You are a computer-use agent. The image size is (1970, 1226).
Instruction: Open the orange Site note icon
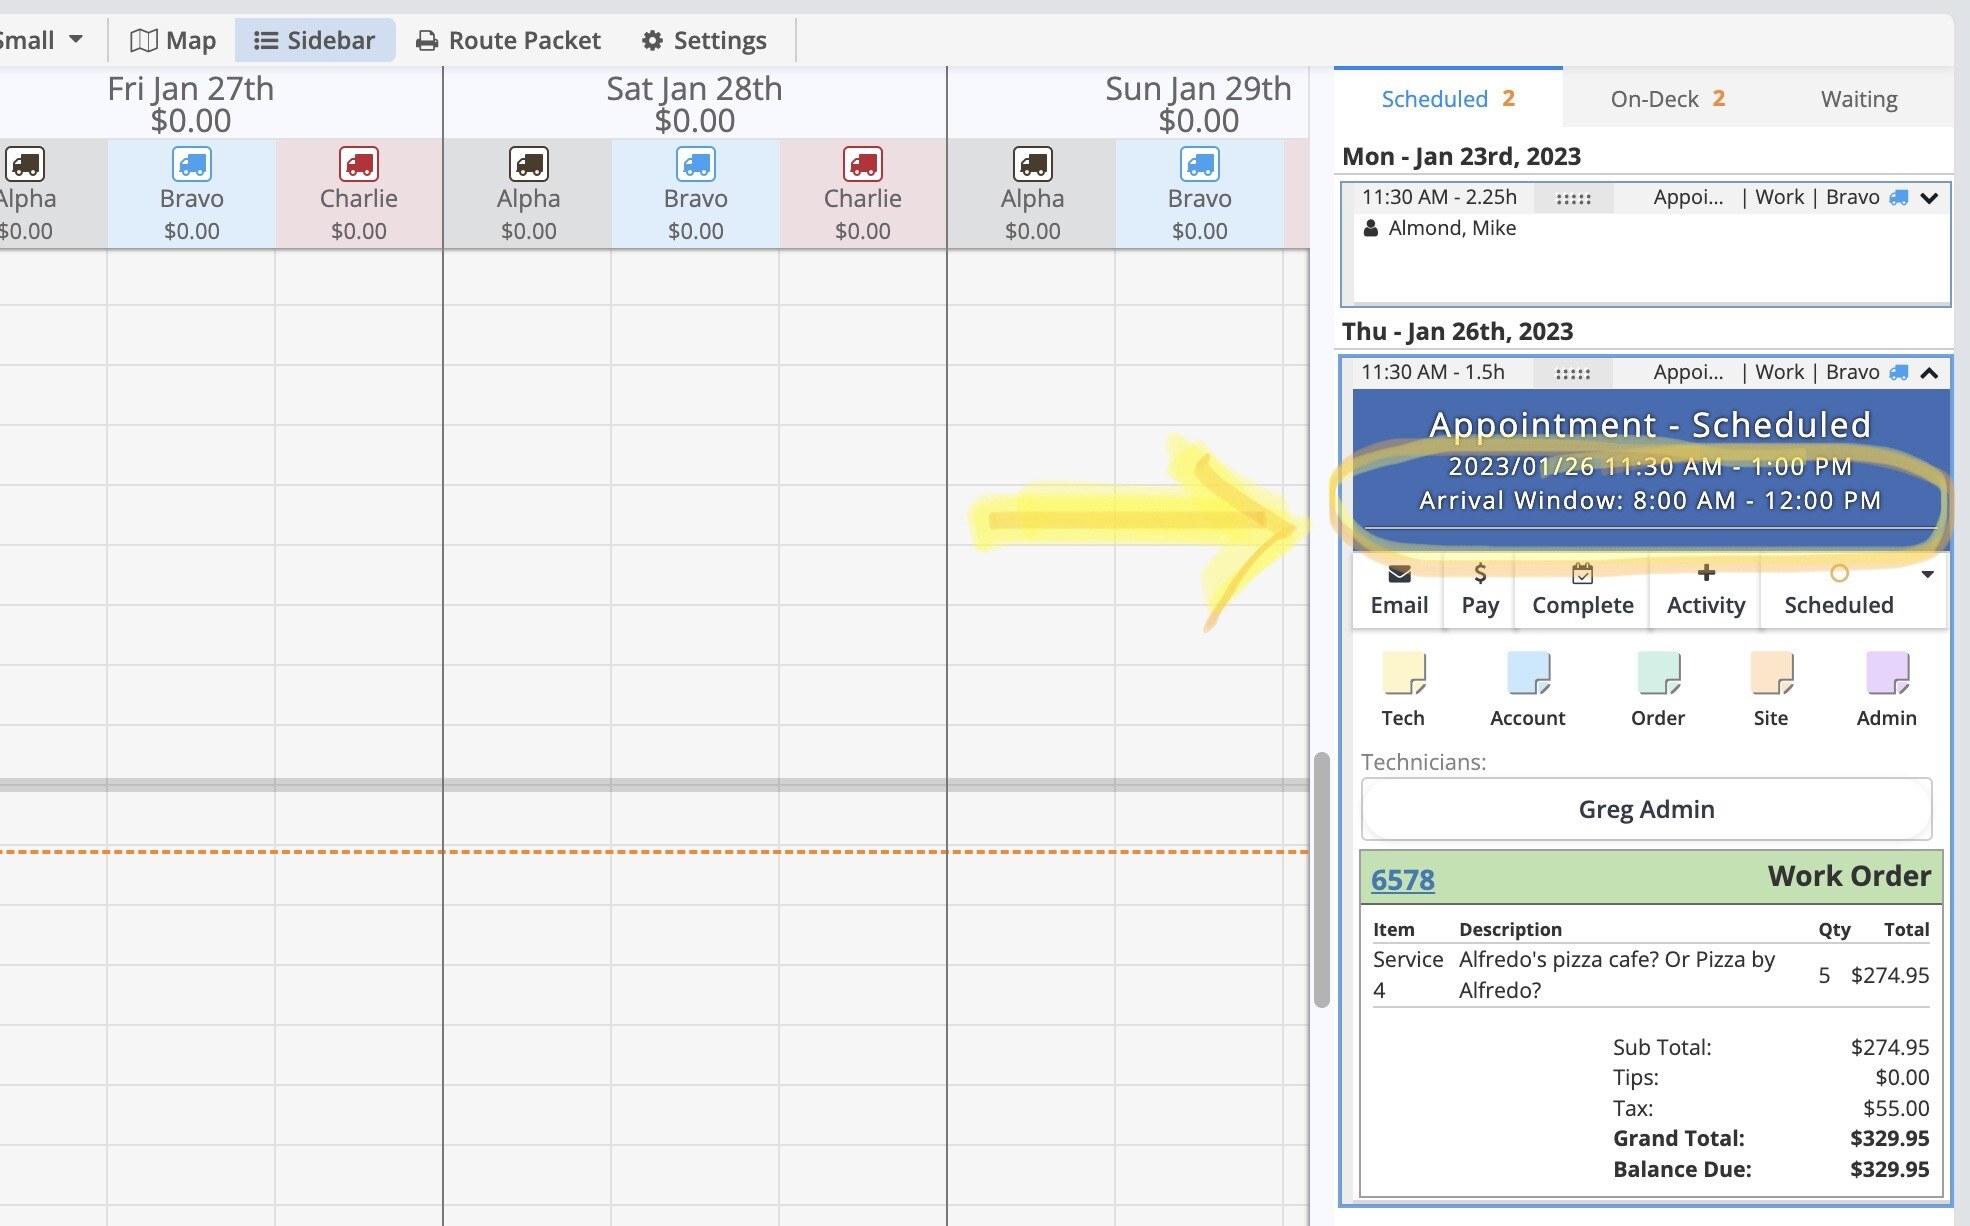click(x=1770, y=673)
